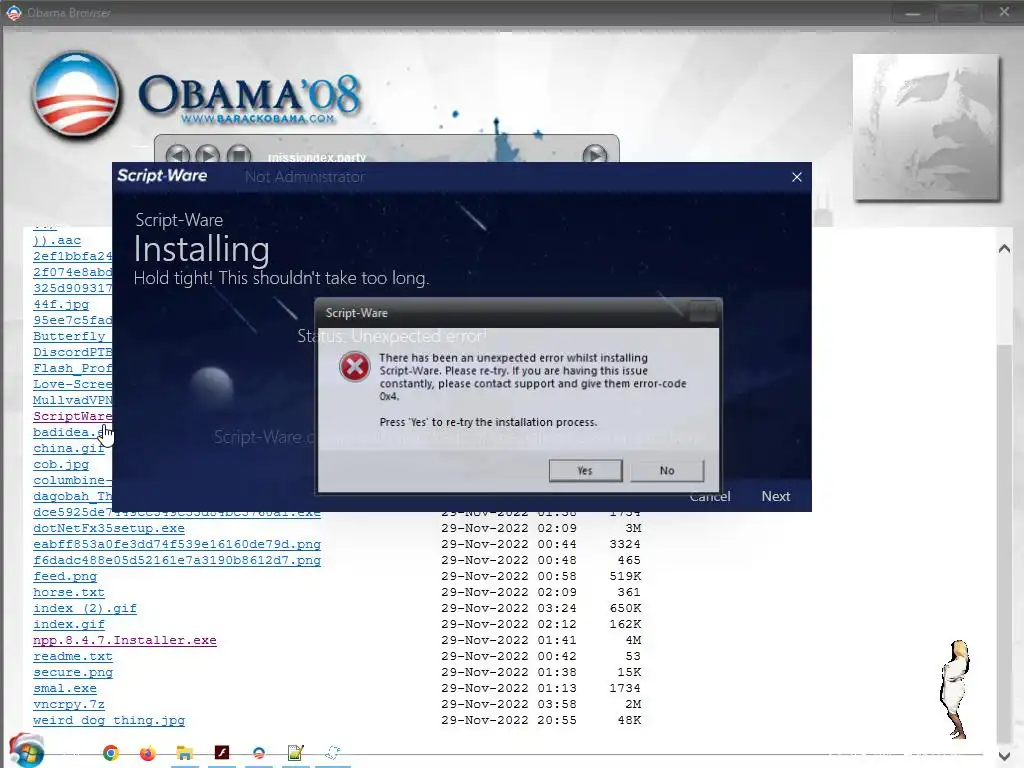This screenshot has width=1024, height=768.
Task: Click the Obama Browser go button
Action: click(x=594, y=154)
